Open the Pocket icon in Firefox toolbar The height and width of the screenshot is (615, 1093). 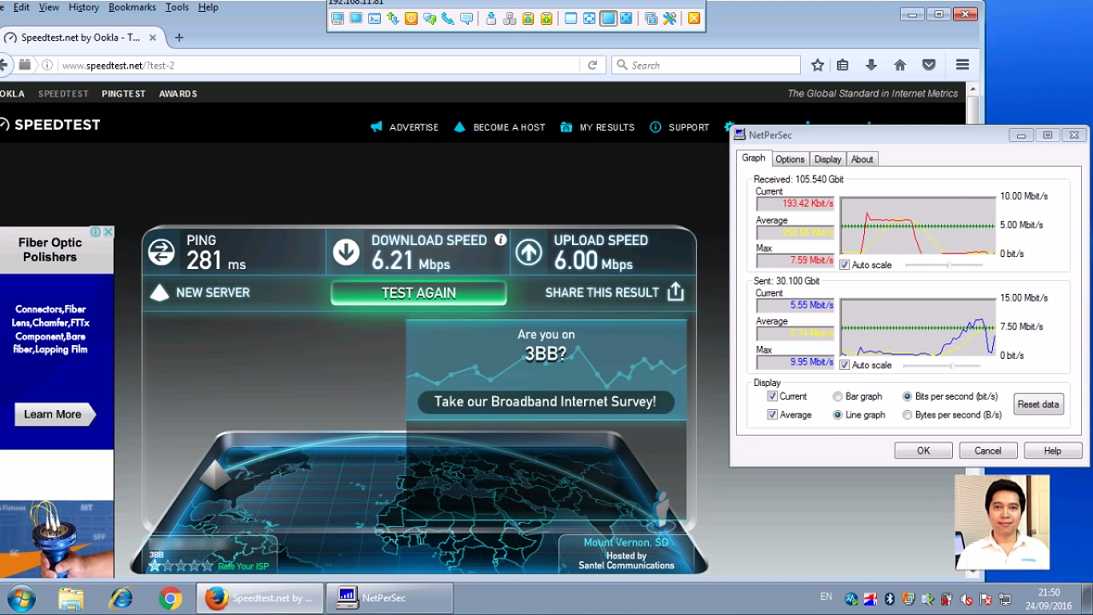pyautogui.click(x=929, y=65)
